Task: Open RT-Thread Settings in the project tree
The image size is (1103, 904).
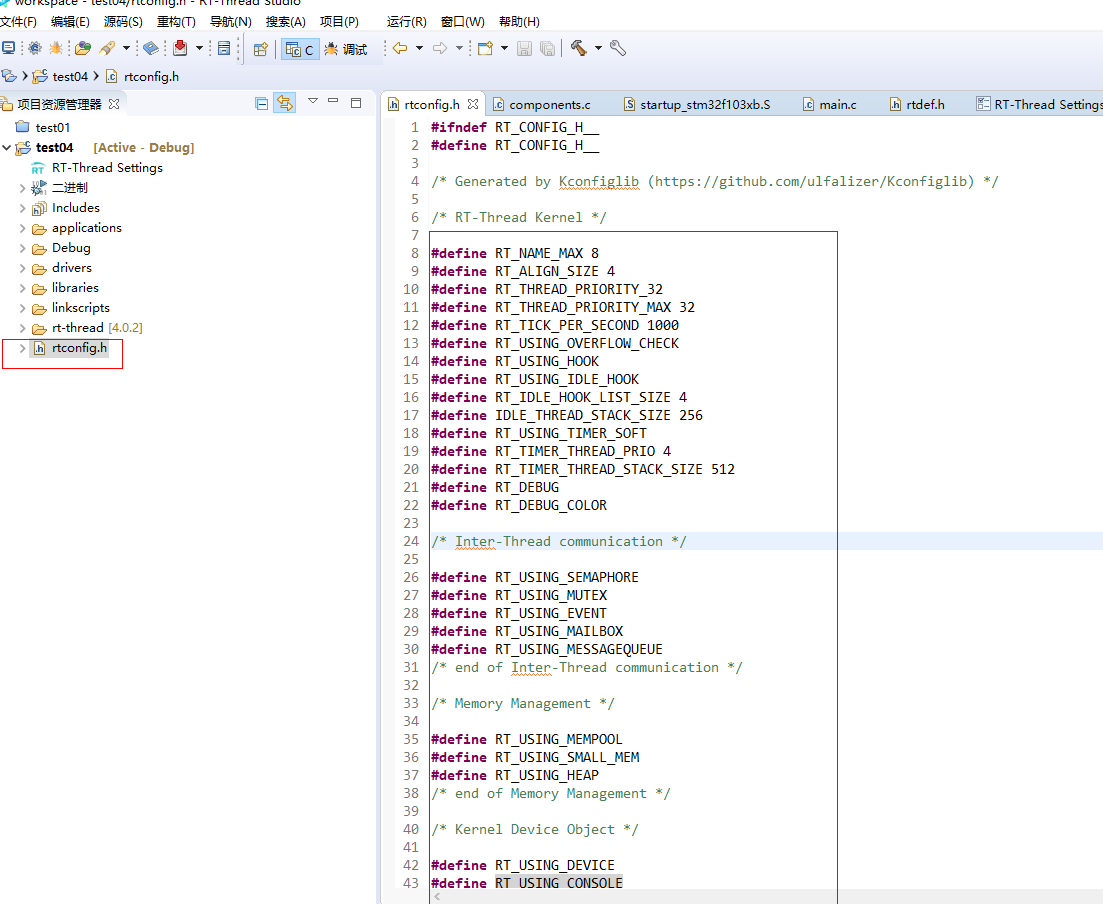Action: click(x=97, y=167)
